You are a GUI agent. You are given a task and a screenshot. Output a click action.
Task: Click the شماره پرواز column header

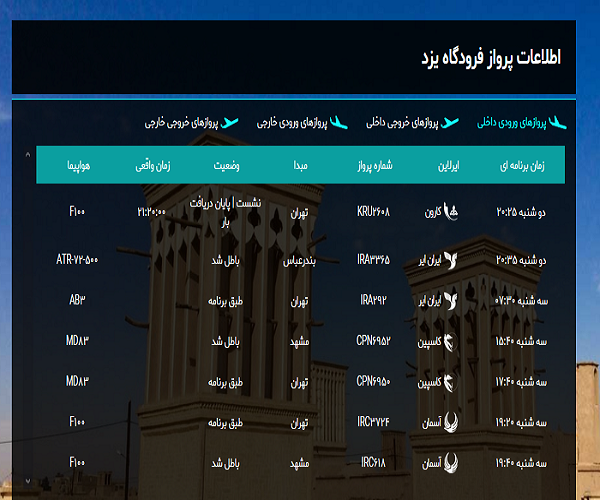tap(375, 166)
